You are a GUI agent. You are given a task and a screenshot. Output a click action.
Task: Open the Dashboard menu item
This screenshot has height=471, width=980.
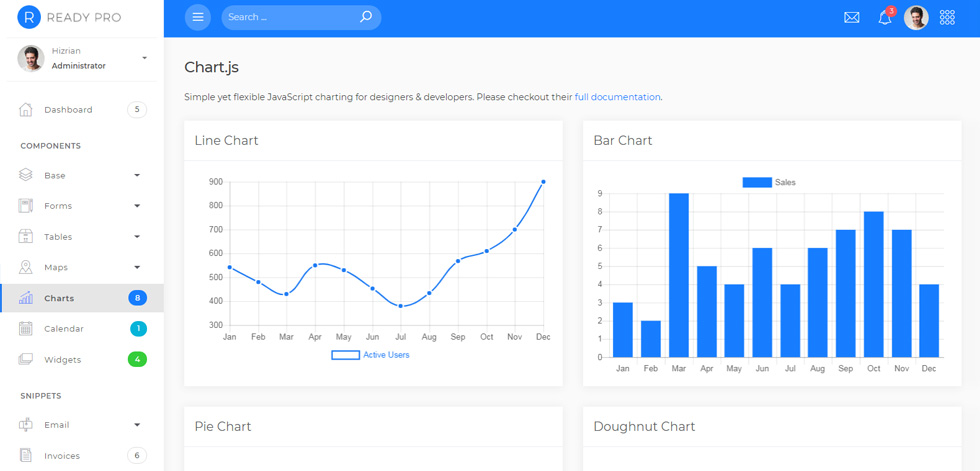pyautogui.click(x=82, y=110)
